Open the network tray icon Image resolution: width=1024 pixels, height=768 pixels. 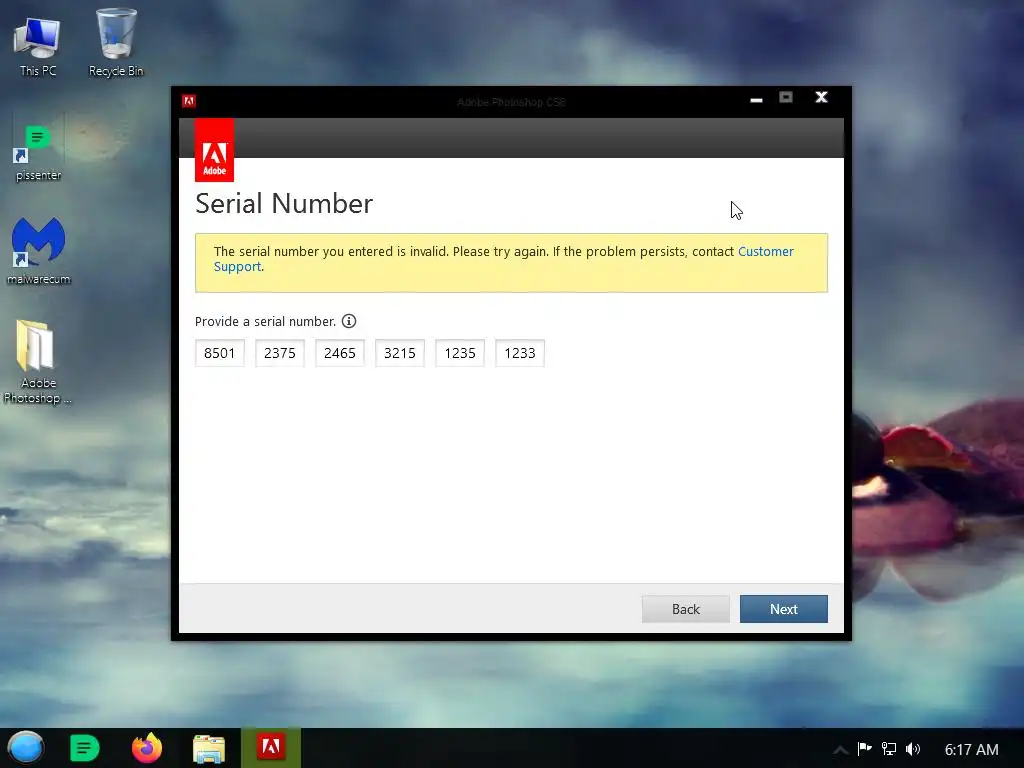point(889,748)
